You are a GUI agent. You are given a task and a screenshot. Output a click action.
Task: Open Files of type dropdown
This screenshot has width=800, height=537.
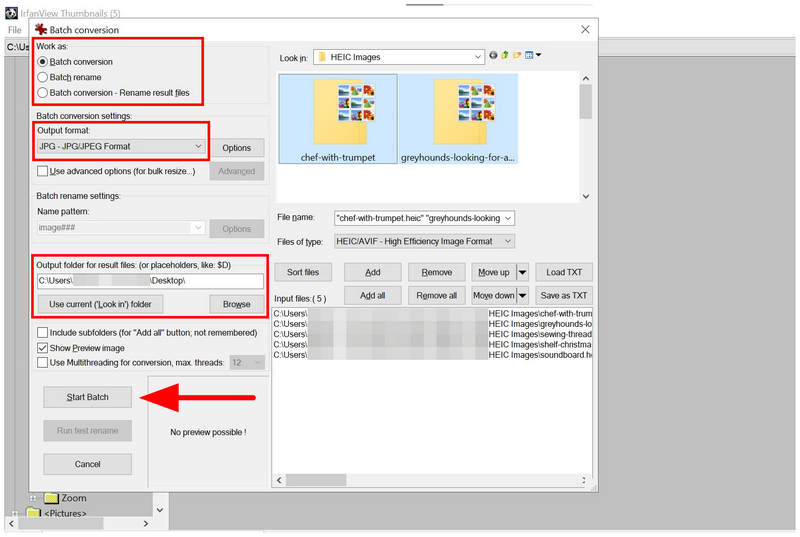point(424,241)
